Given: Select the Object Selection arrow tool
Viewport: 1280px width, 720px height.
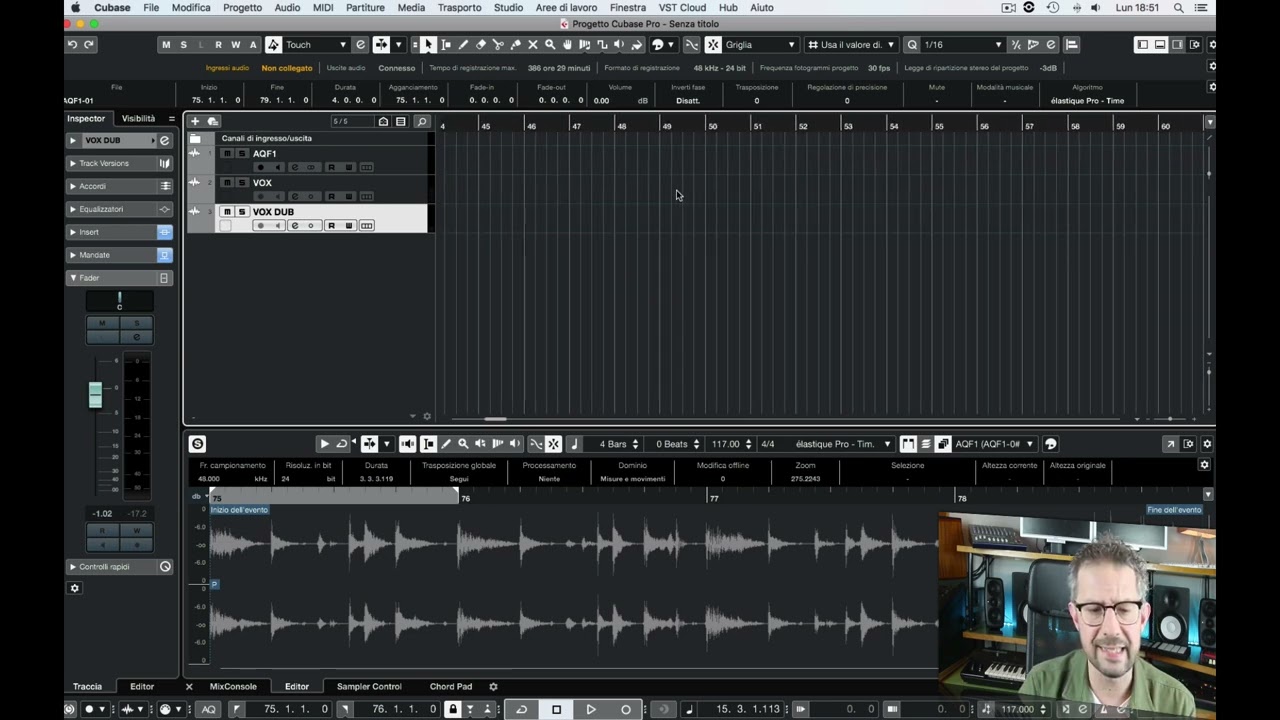Looking at the screenshot, I should (428, 44).
